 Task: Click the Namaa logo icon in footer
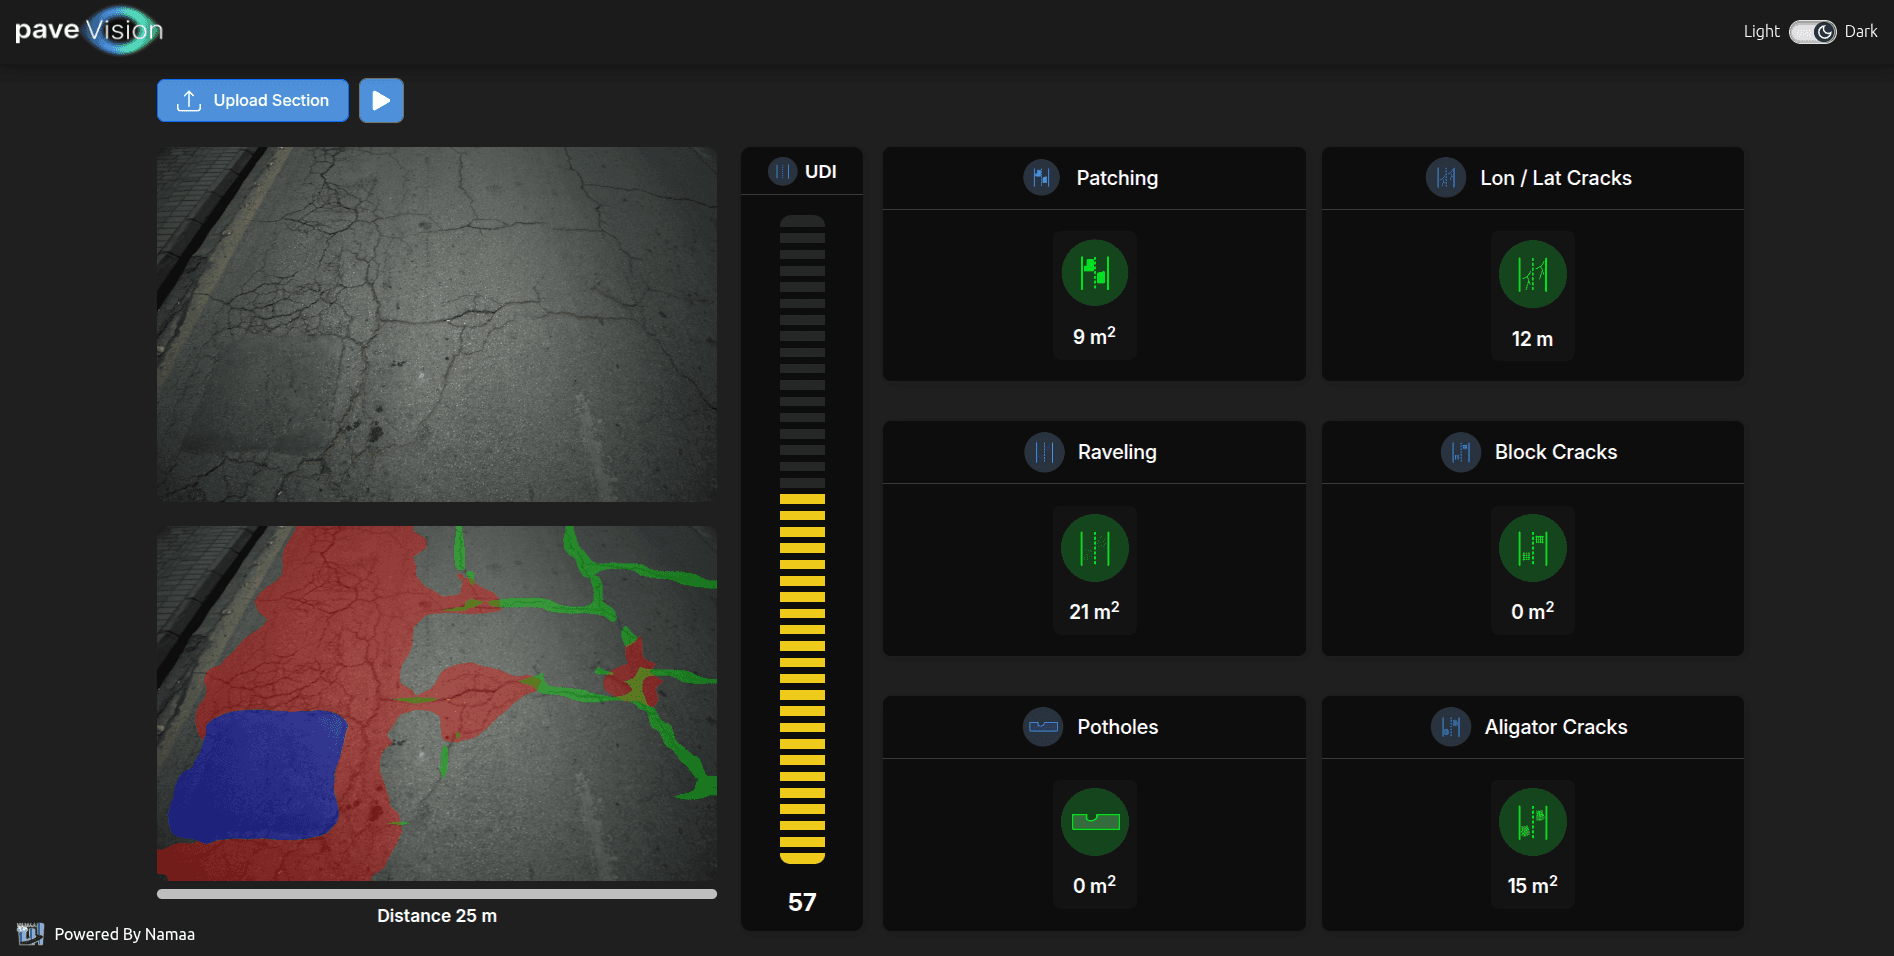tap(30, 934)
